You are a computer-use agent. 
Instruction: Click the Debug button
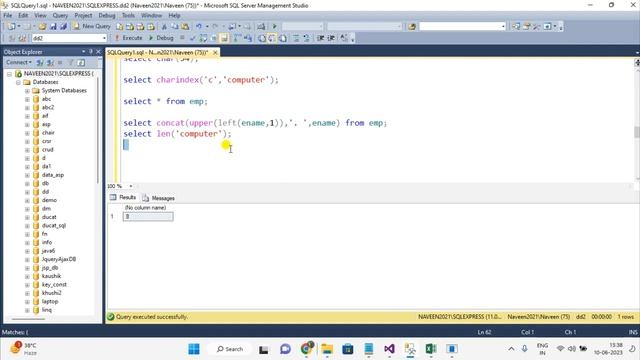(x=161, y=38)
